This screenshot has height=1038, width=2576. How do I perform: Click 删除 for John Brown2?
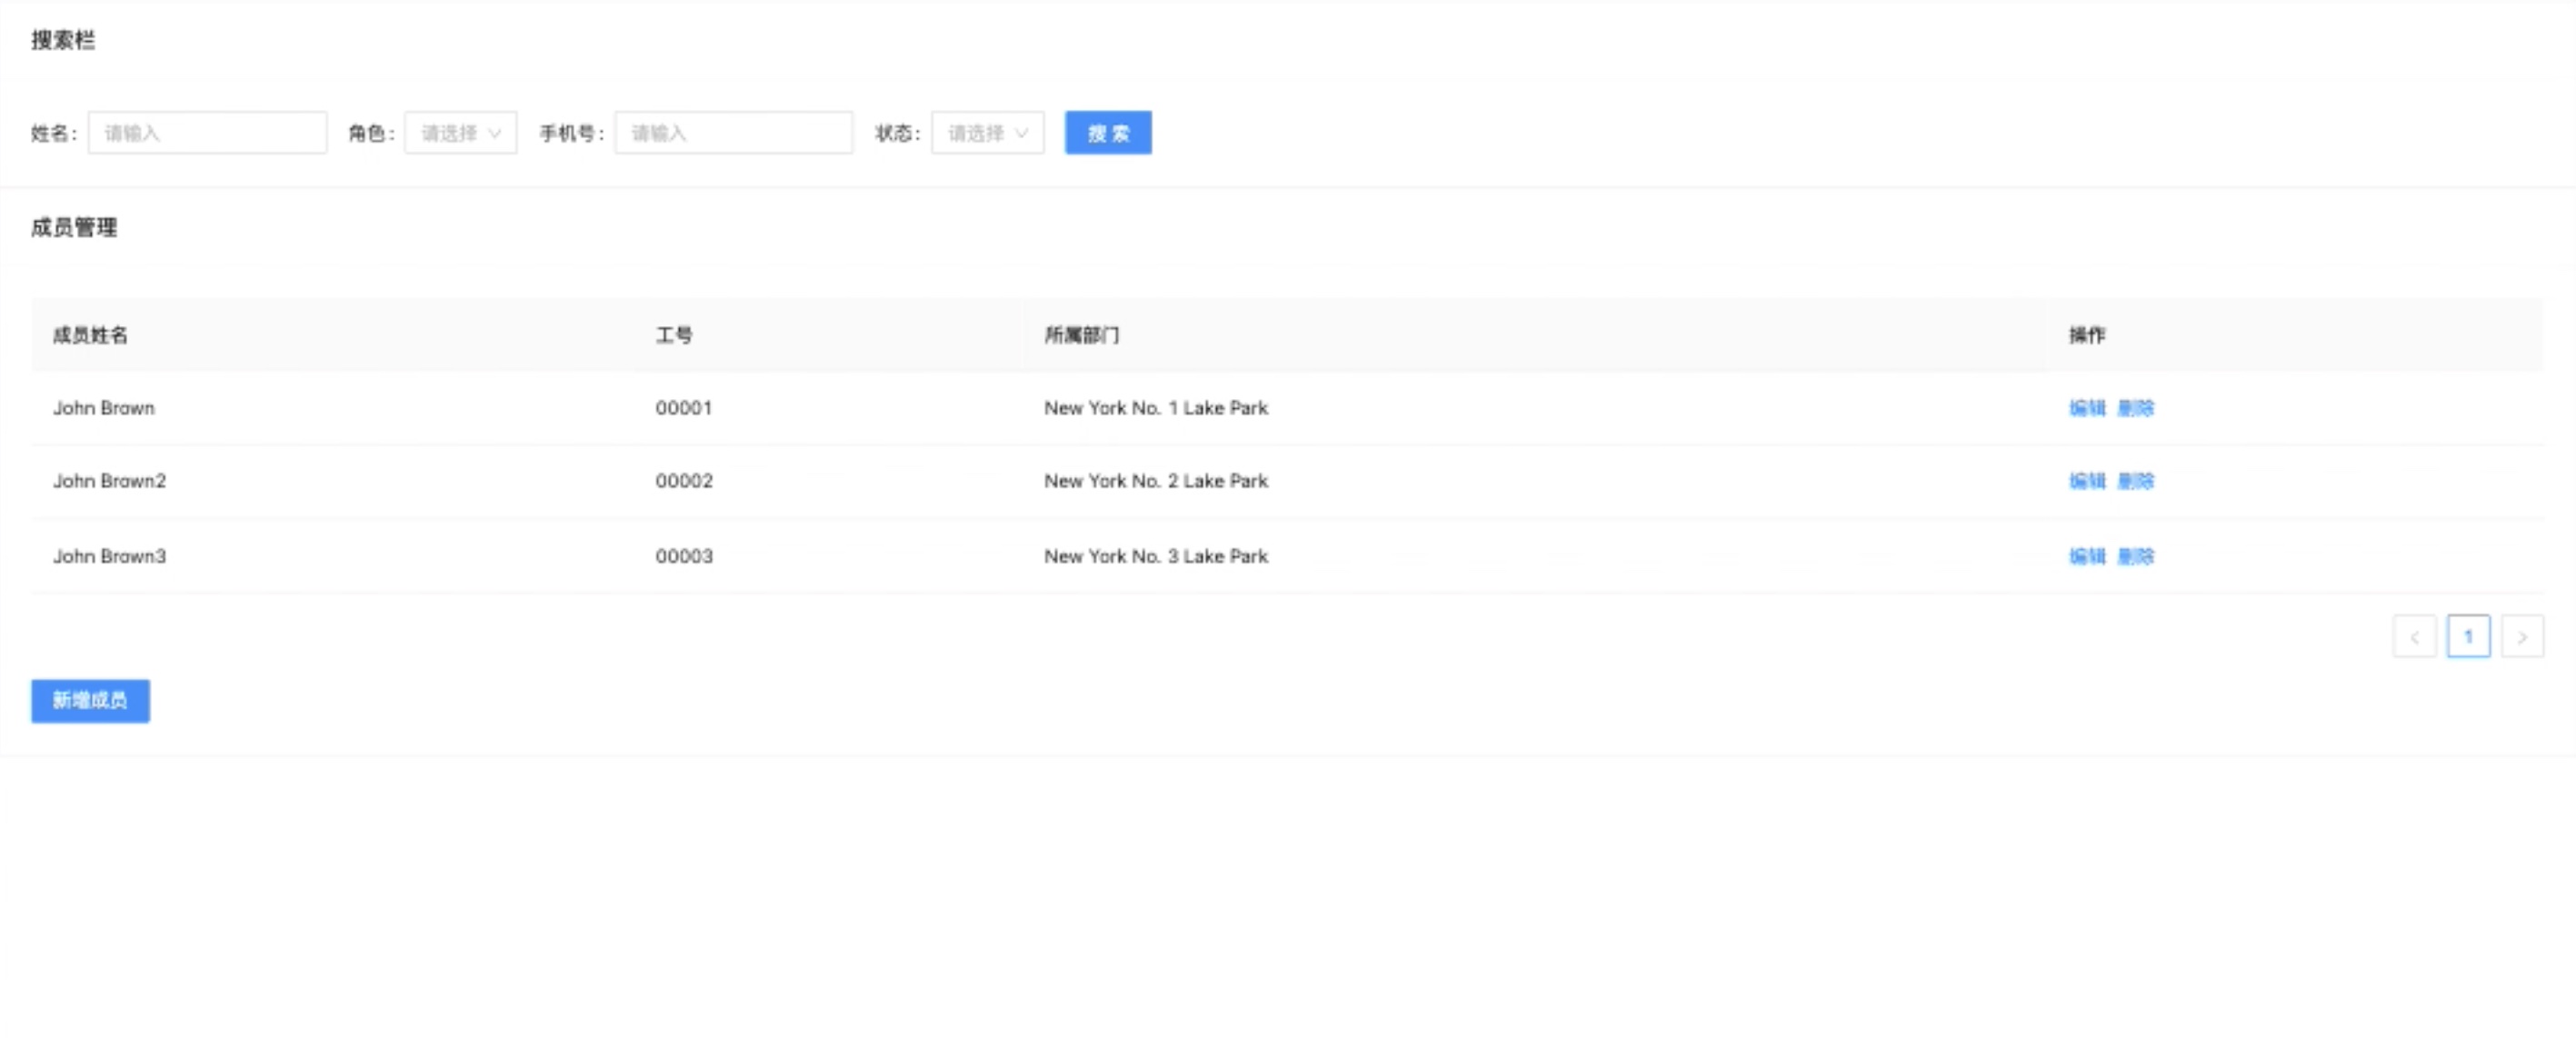[x=2136, y=481]
